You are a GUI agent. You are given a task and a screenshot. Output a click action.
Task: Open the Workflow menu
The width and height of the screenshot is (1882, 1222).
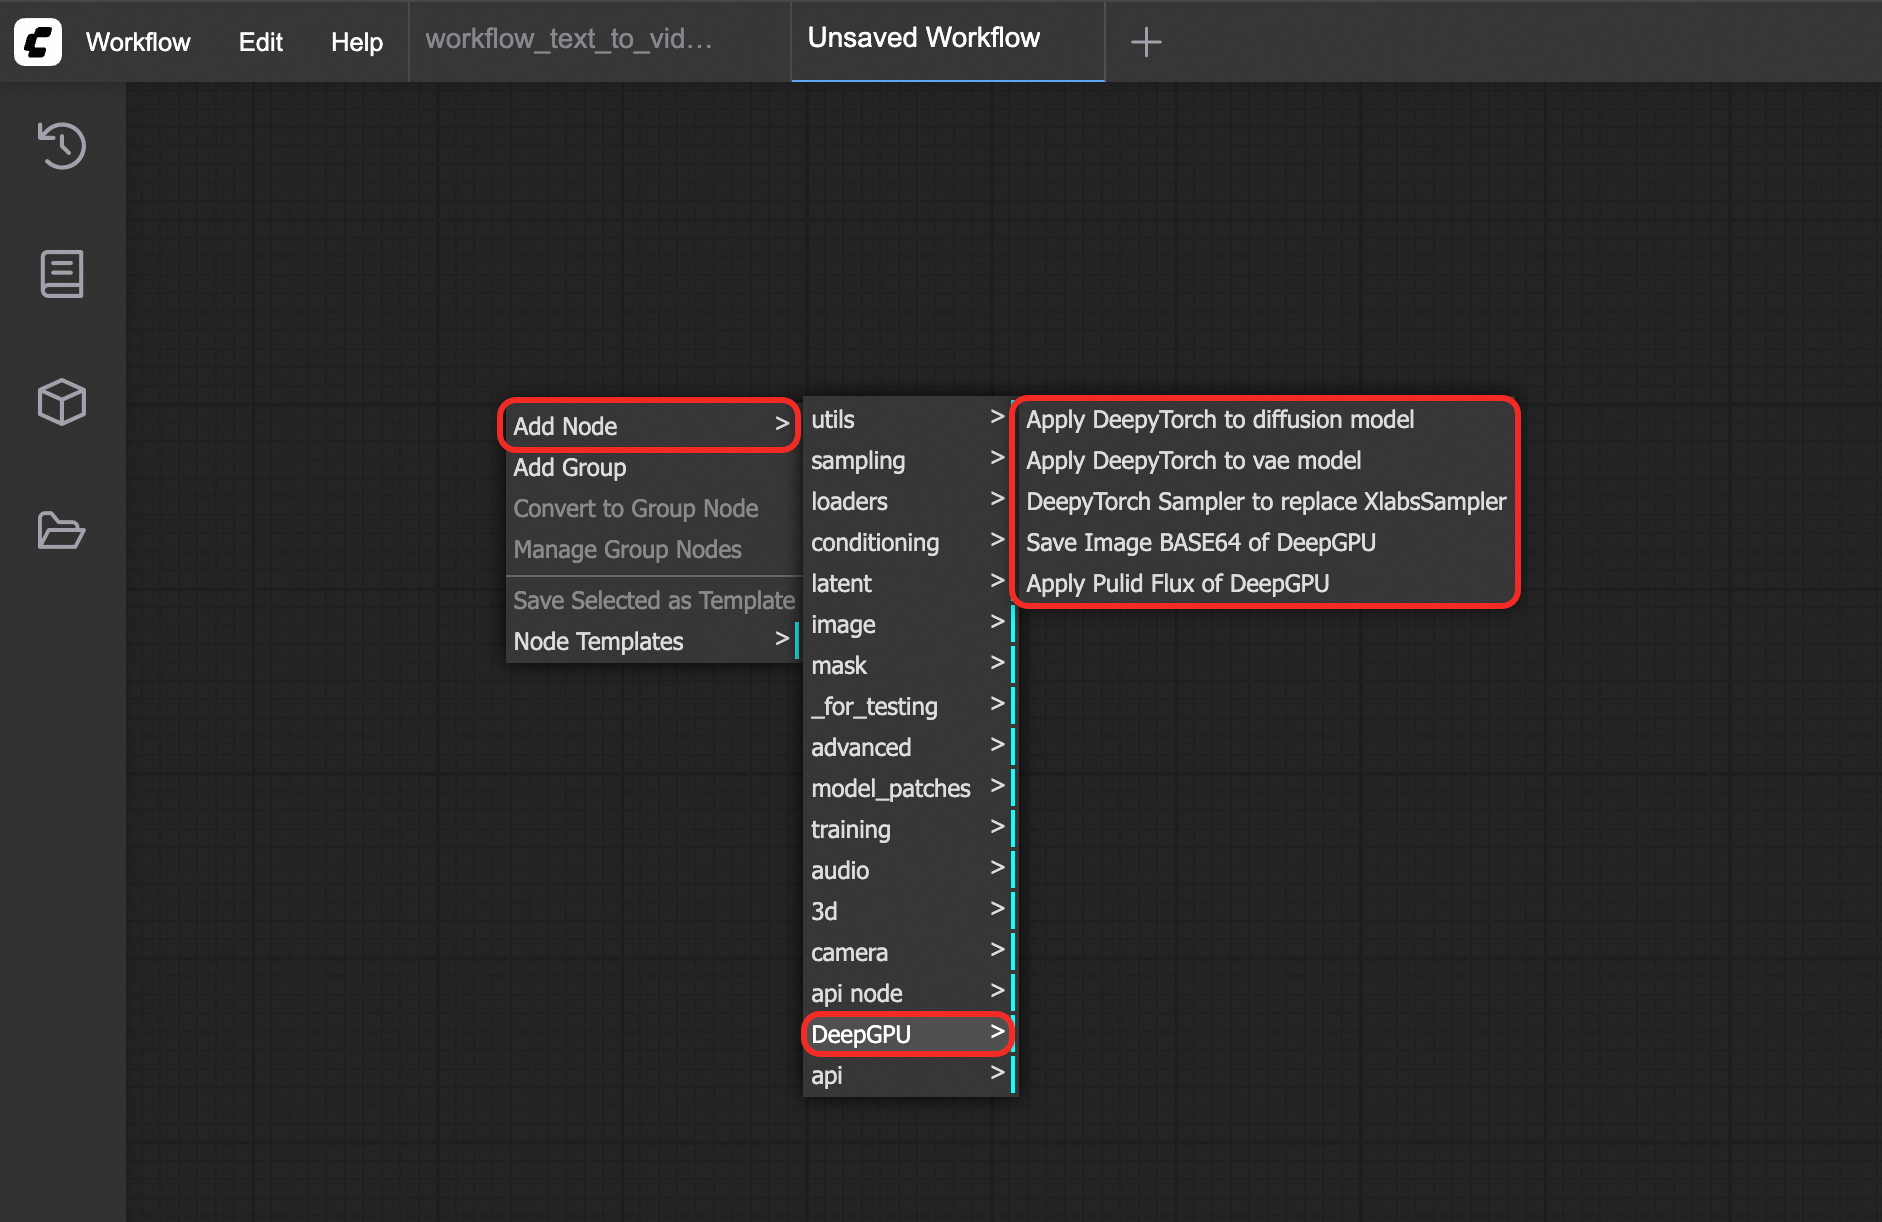pyautogui.click(x=138, y=42)
